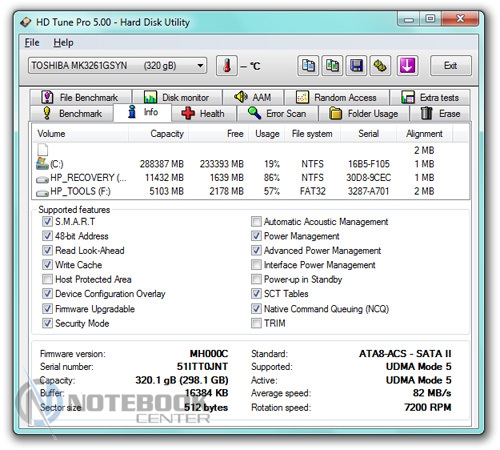The height and width of the screenshot is (450, 500).
Task: Click the Exit button
Action: tap(451, 65)
